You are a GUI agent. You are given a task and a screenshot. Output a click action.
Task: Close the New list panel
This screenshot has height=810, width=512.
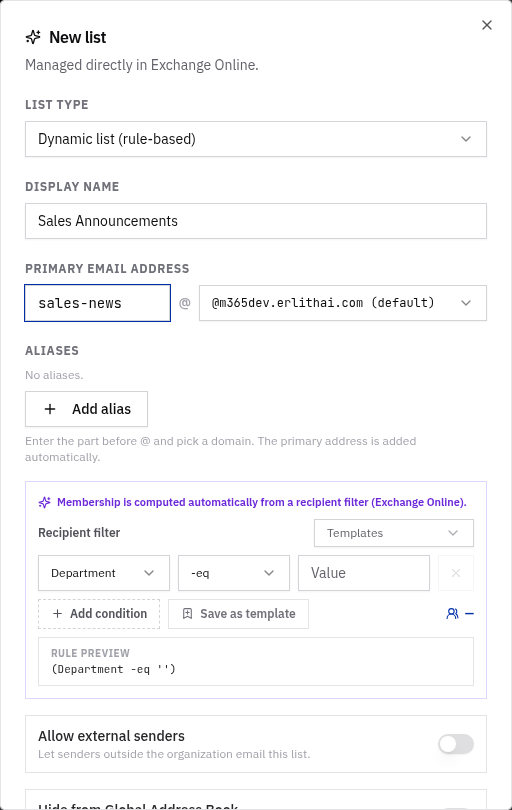tap(487, 25)
